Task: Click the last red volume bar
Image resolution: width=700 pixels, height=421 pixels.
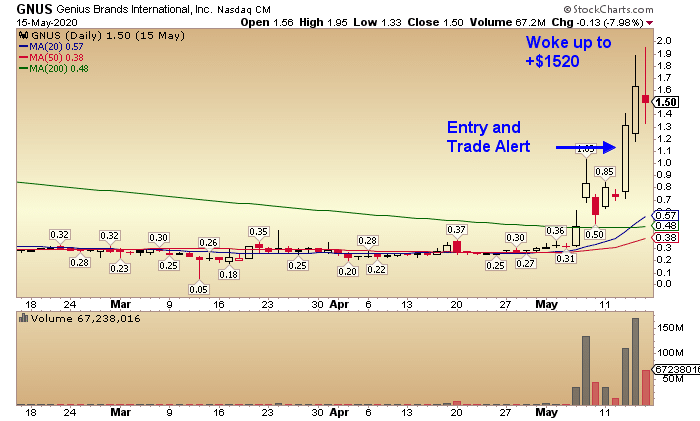Action: 646,387
